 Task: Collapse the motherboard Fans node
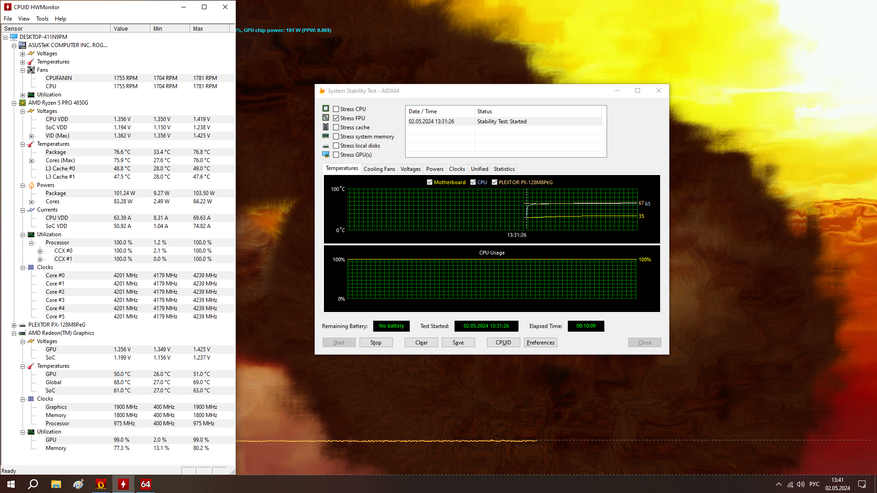(x=23, y=70)
